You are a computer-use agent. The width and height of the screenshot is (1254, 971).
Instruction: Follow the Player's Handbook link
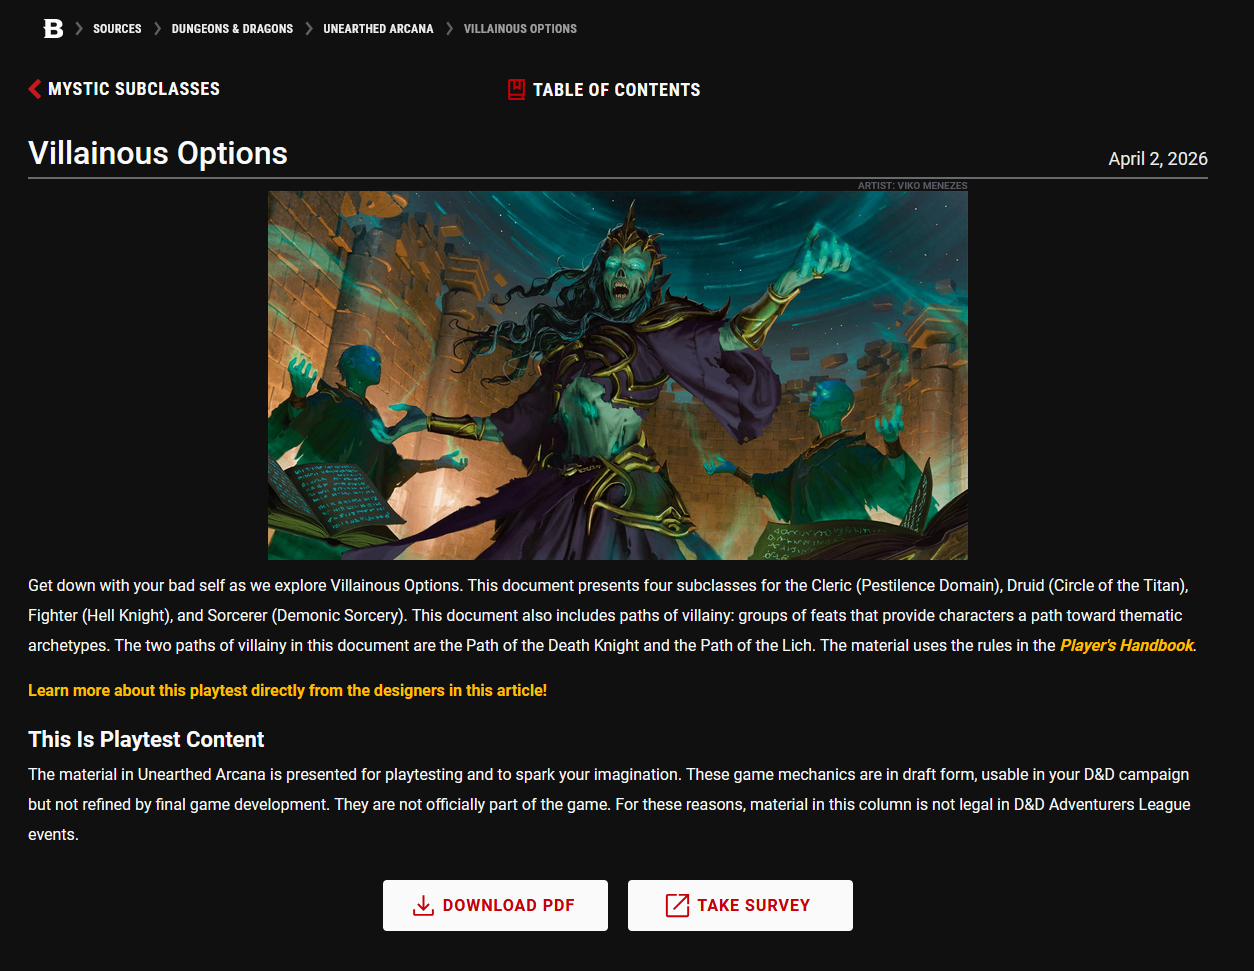pos(1127,646)
